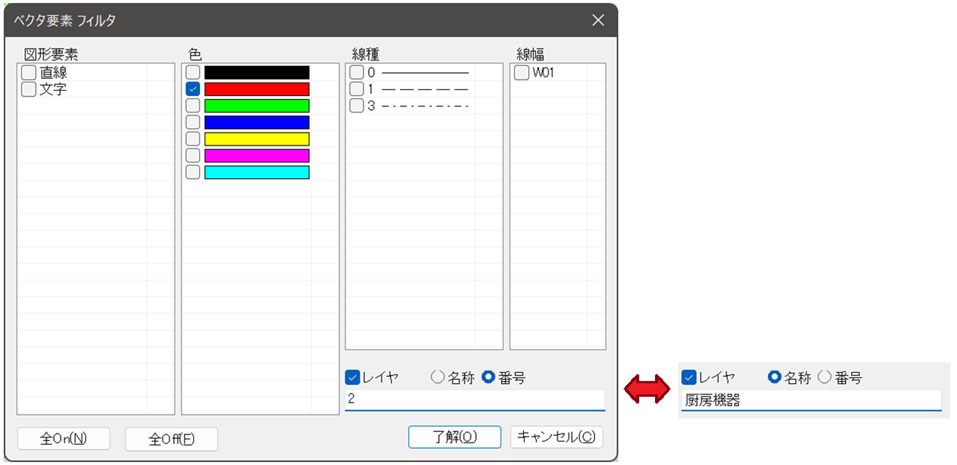Check line type 3 dash-dot line
Viewport: 957px width, 465px height.
pyautogui.click(x=356, y=106)
